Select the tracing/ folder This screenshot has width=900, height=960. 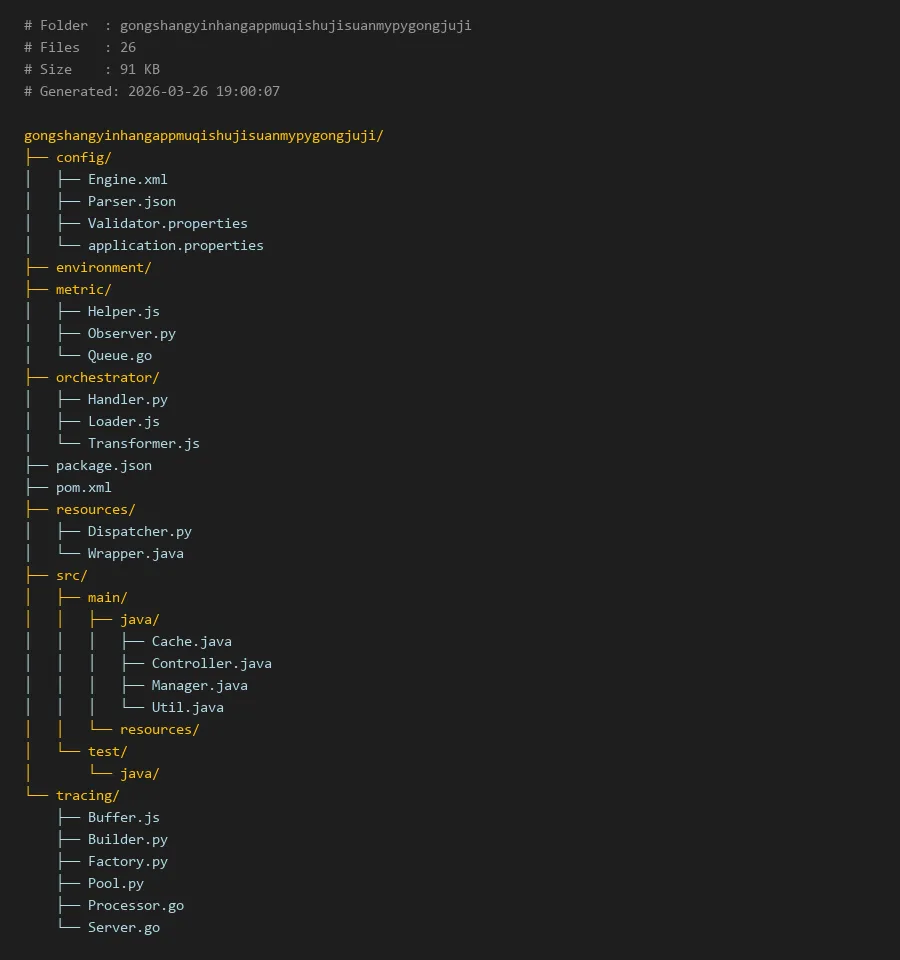click(x=87, y=795)
